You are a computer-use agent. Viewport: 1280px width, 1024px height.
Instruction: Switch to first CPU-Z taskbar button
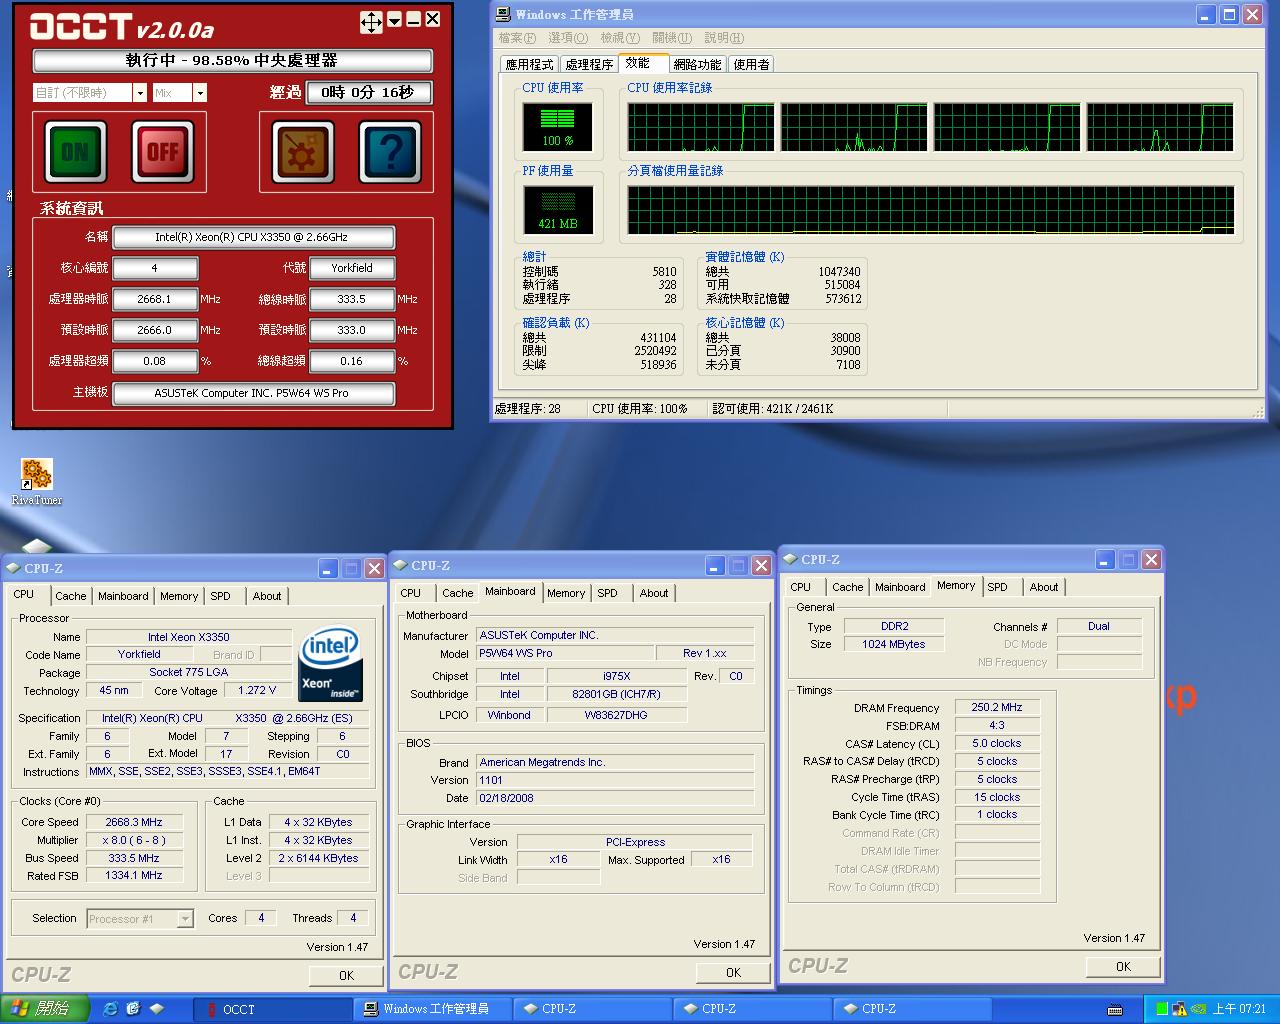pos(592,1009)
